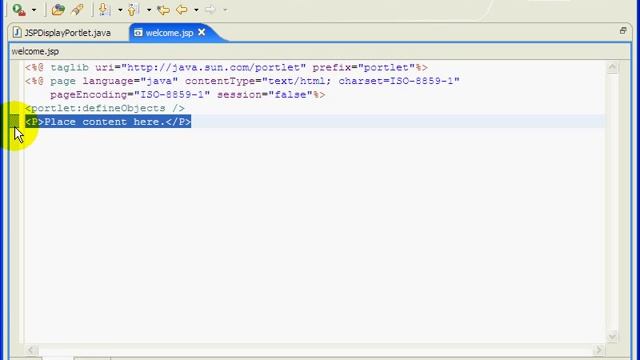This screenshot has height=360, width=640.
Task: Click the welcome.jsp breadcrumb label
Action: [35, 51]
